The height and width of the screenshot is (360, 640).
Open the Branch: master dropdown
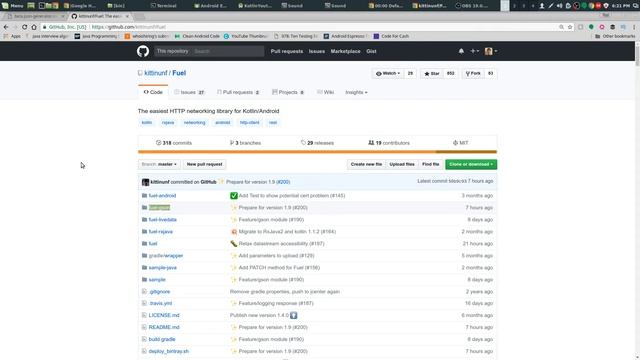[x=159, y=164]
